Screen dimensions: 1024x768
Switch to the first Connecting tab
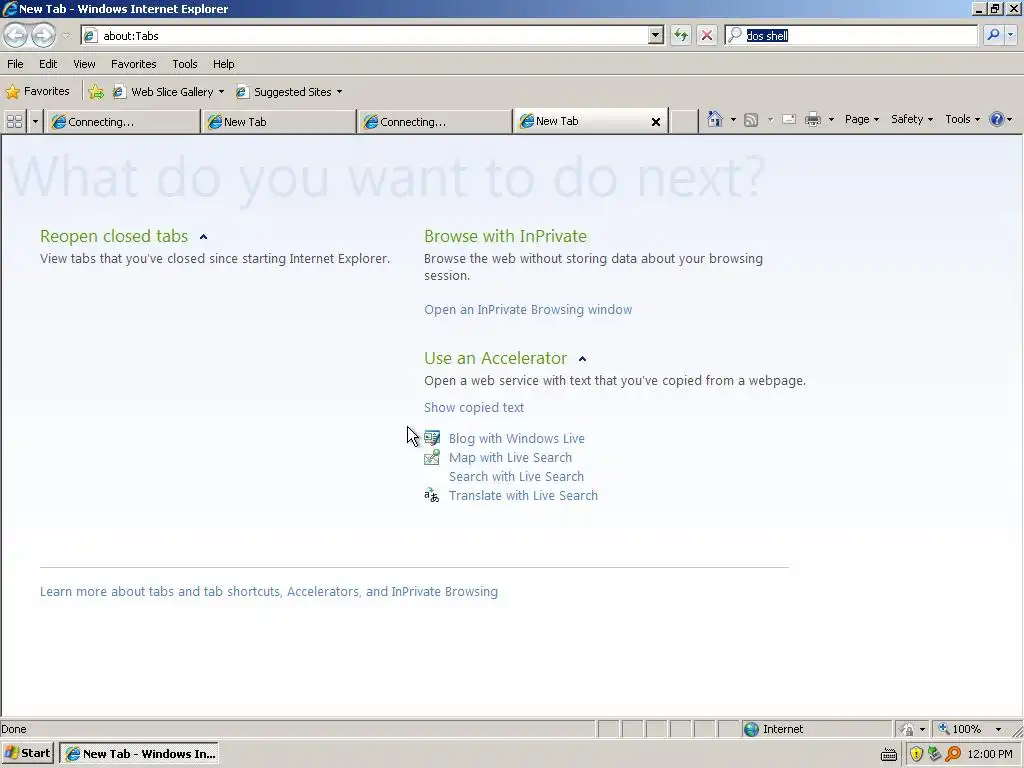[121, 121]
